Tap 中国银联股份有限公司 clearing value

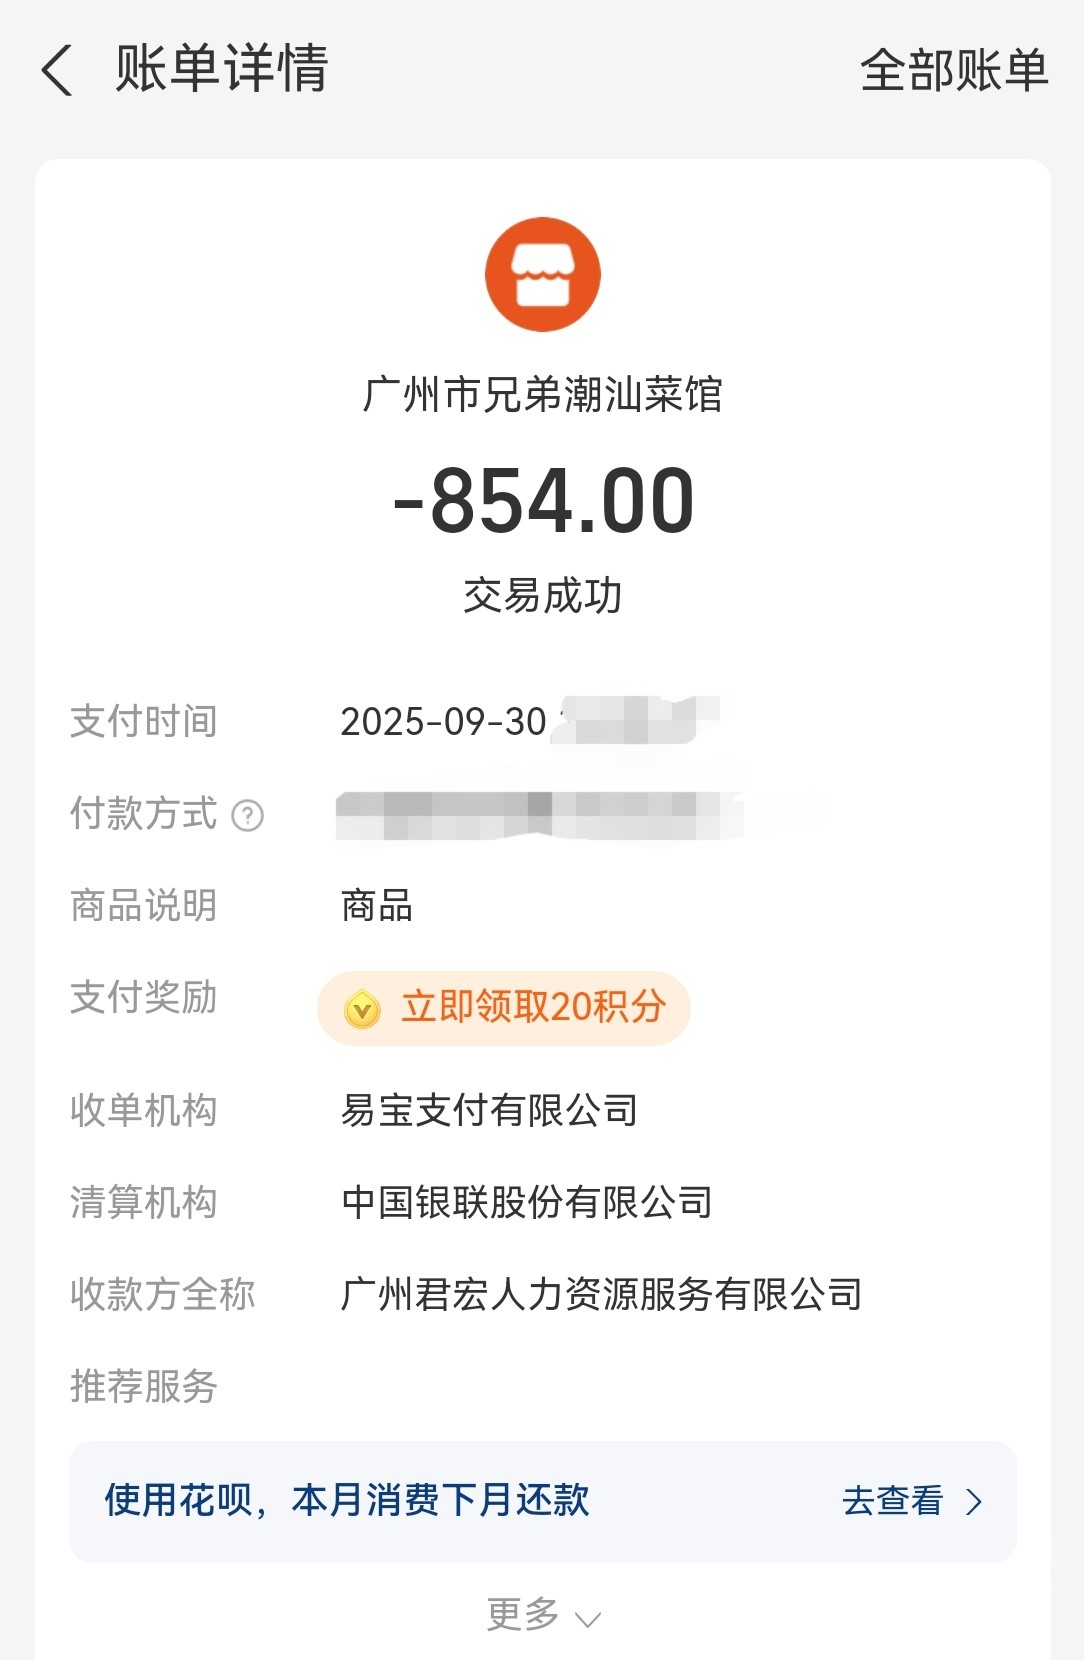pos(526,1202)
